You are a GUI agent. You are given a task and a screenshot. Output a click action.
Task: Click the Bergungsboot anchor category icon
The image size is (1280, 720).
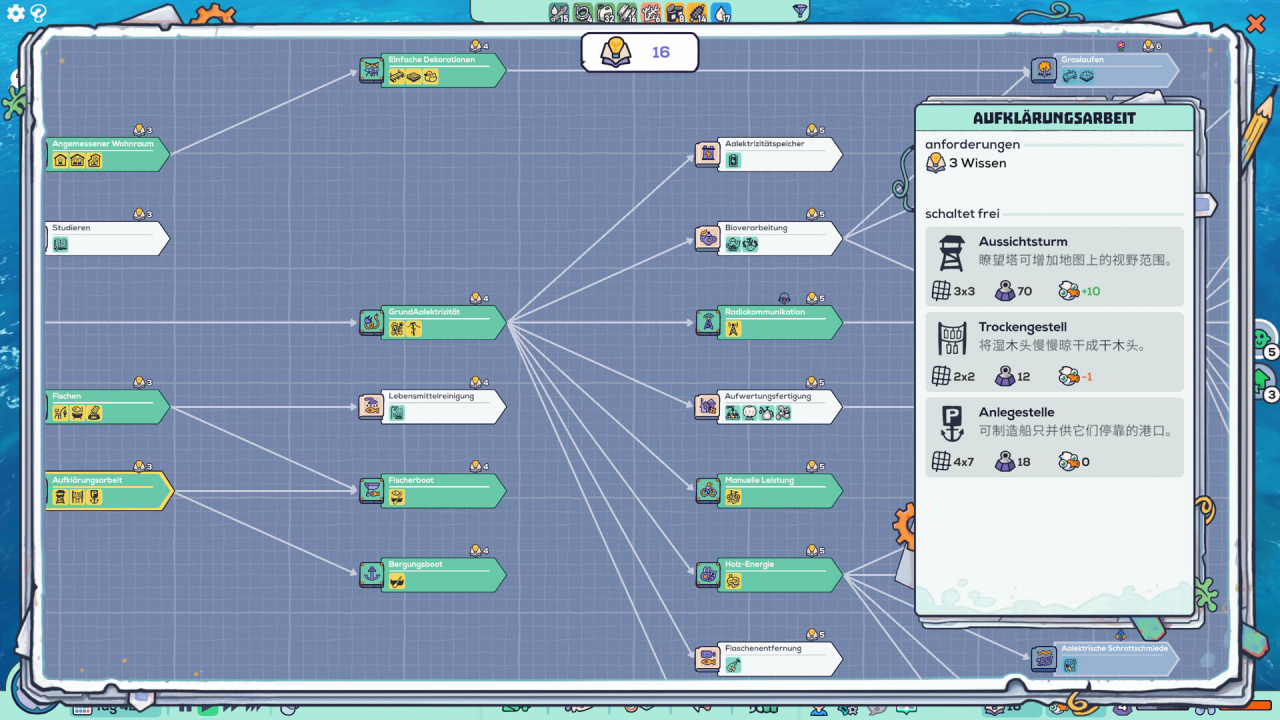coord(371,574)
